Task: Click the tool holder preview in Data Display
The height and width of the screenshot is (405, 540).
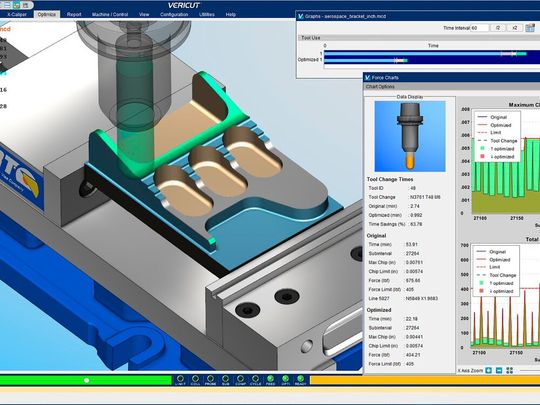Action: pos(410,136)
